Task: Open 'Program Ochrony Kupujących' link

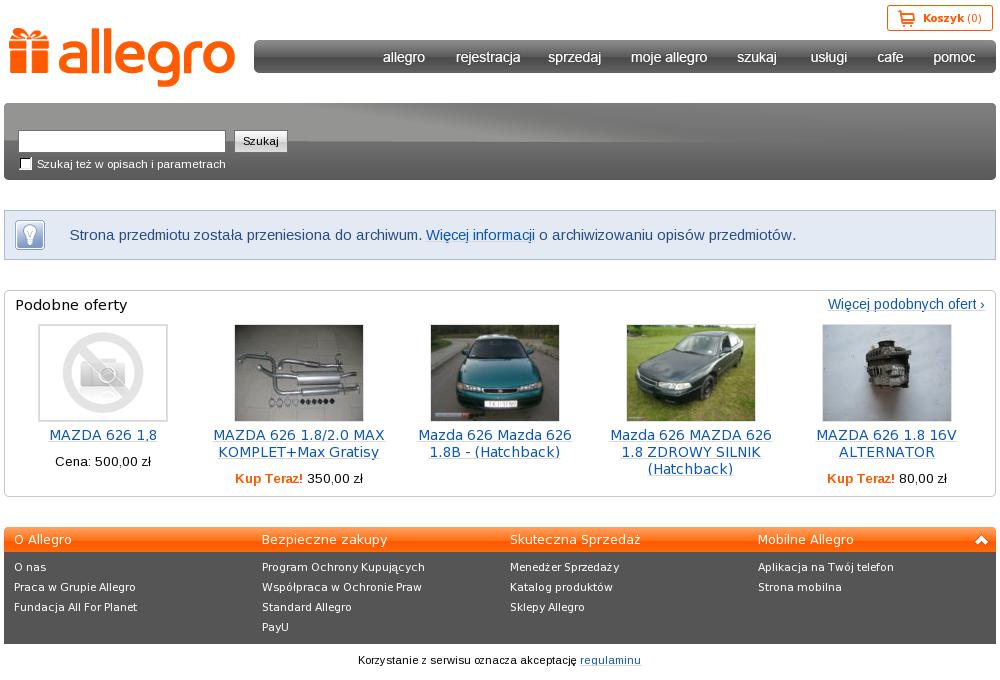Action: click(x=343, y=567)
